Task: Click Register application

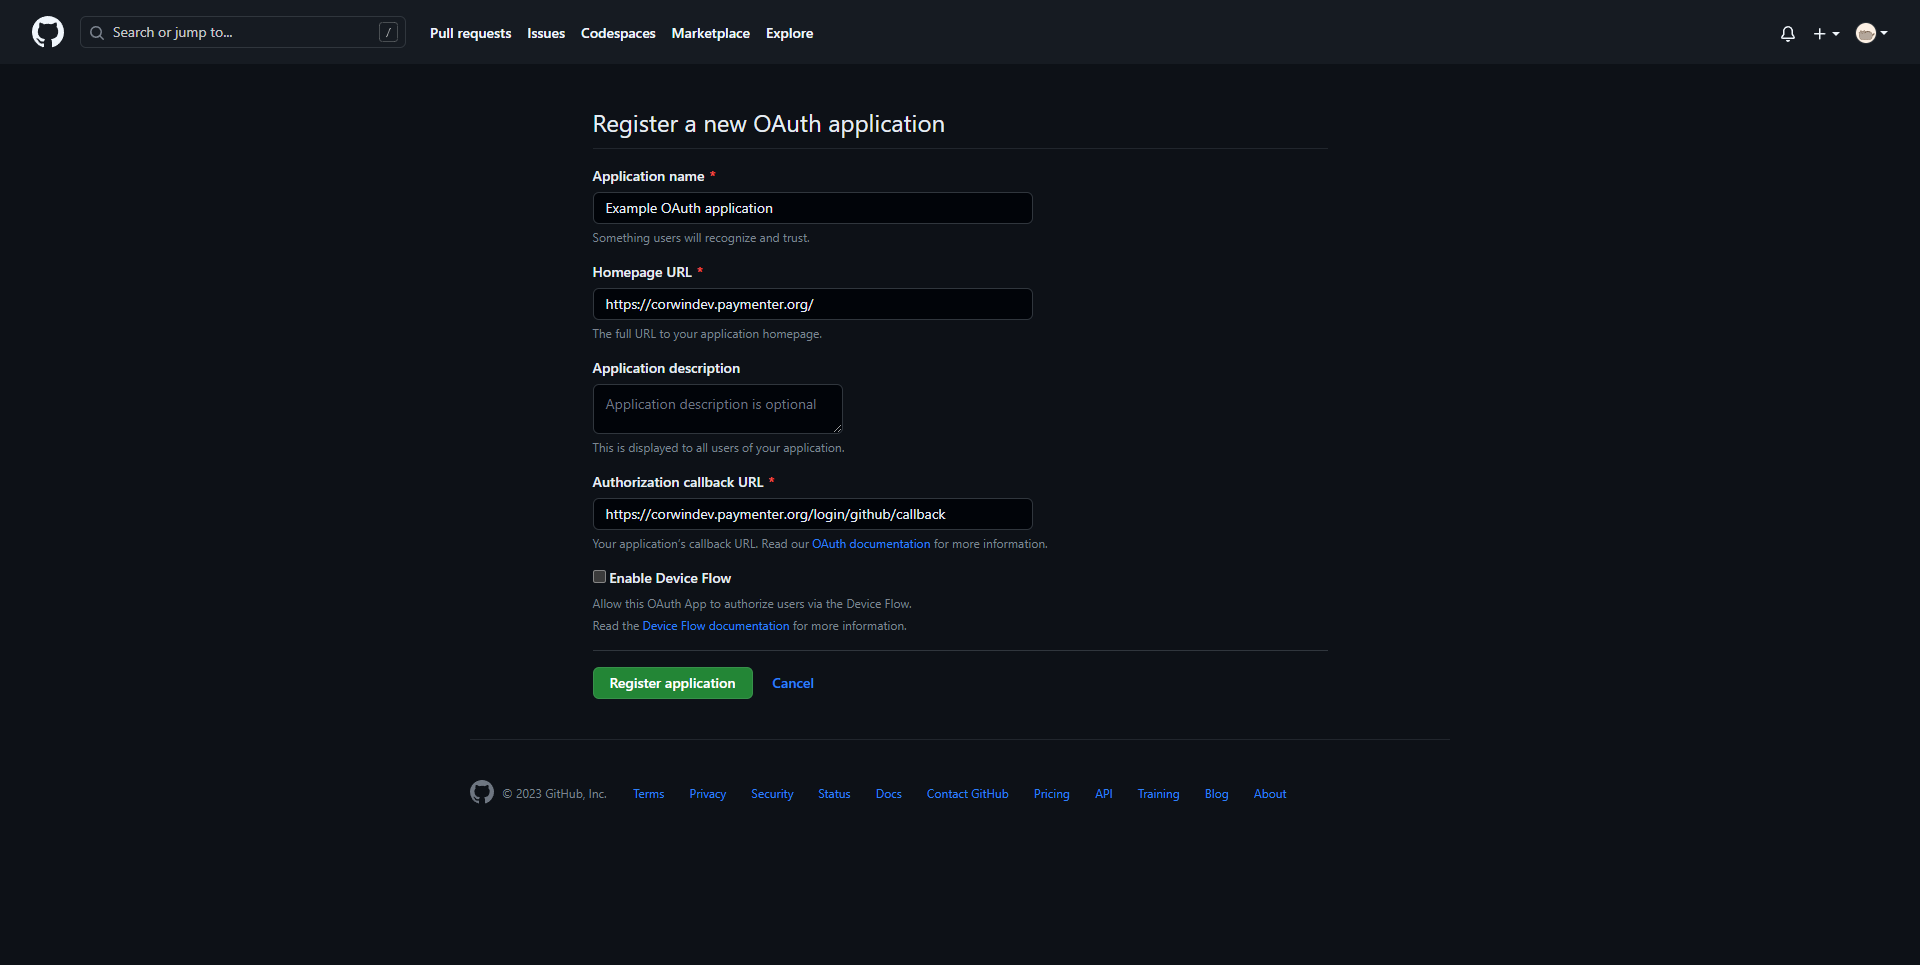Action: coord(672,683)
